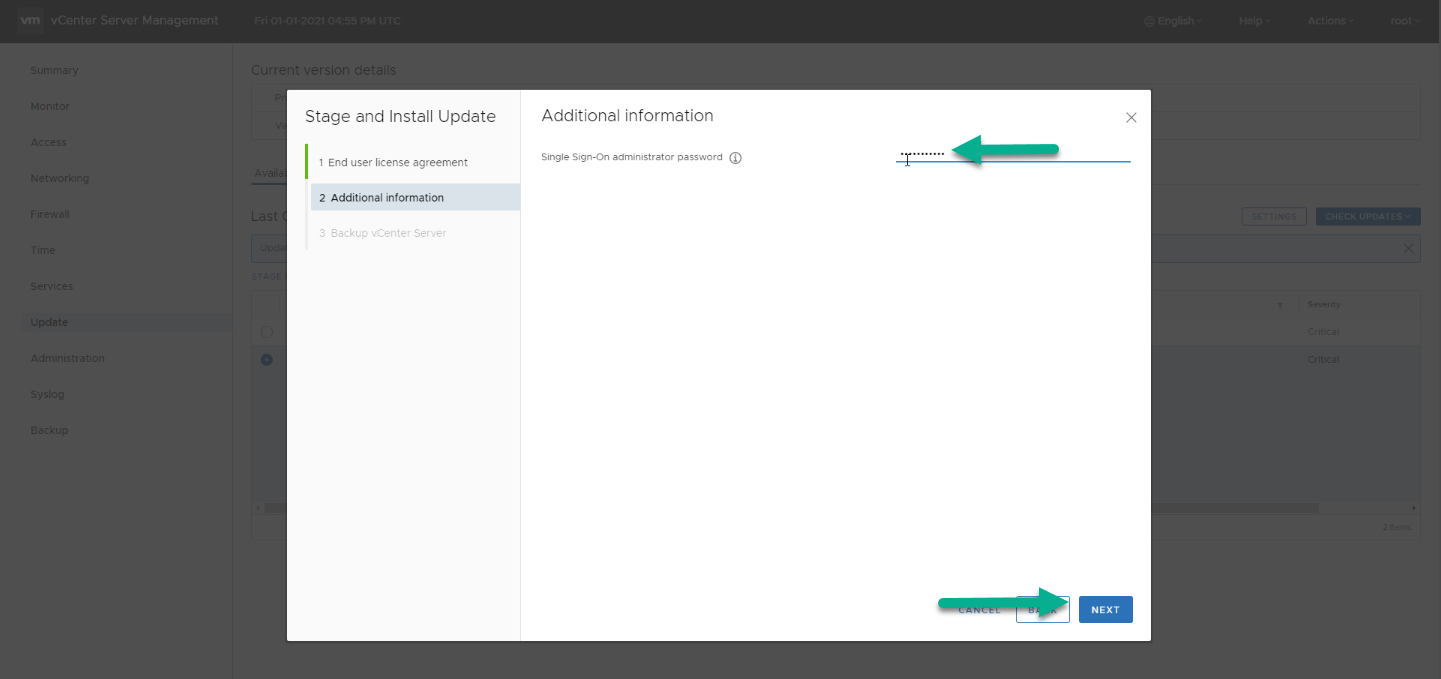Click the Severity column filter icon
The height and width of the screenshot is (679, 1441).
click(1280, 304)
